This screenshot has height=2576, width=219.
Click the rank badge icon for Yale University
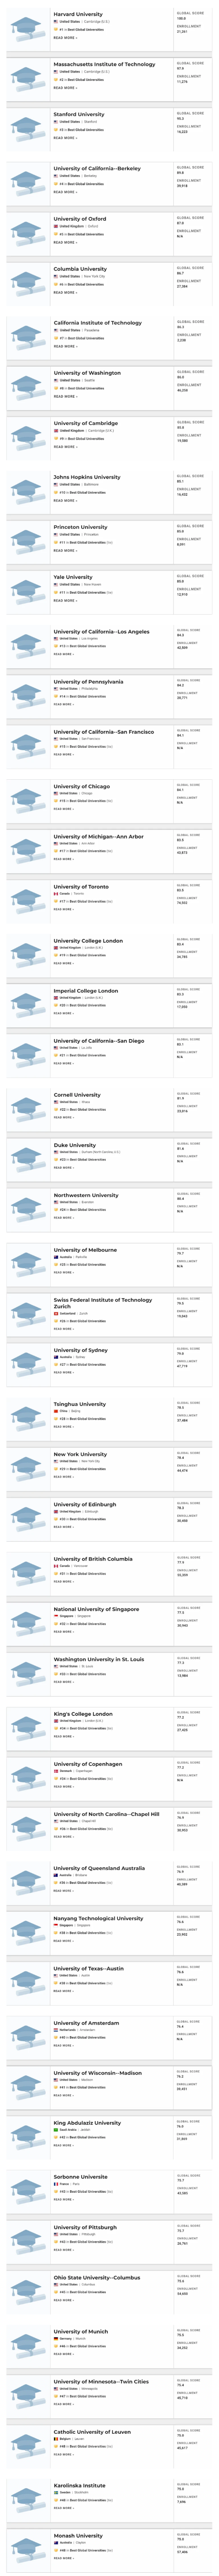(56, 593)
